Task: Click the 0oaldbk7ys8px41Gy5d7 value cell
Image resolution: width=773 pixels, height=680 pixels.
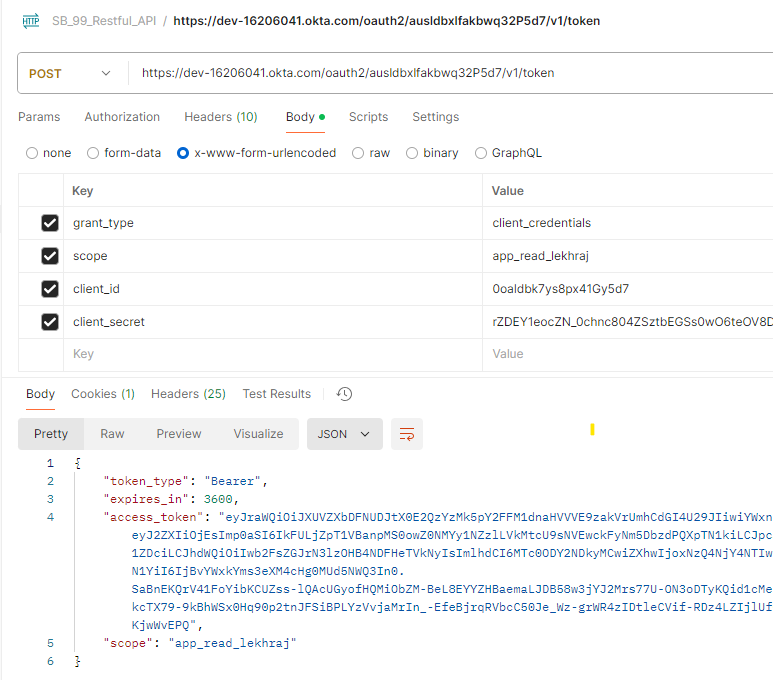Action: (628, 289)
